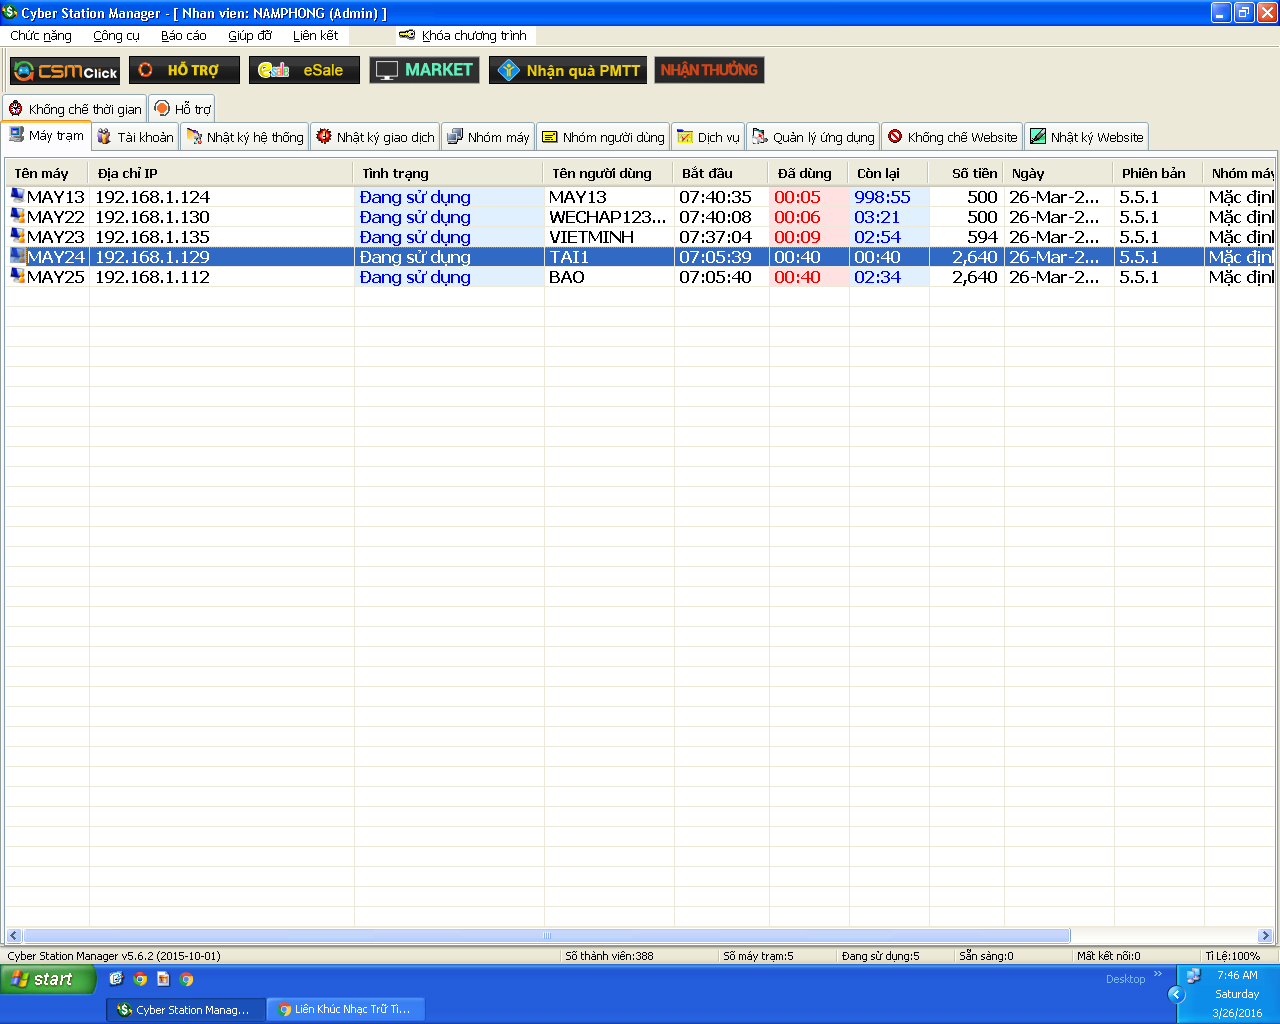Open the Báo cáo menu
The width and height of the screenshot is (1280, 1024).
click(x=183, y=35)
